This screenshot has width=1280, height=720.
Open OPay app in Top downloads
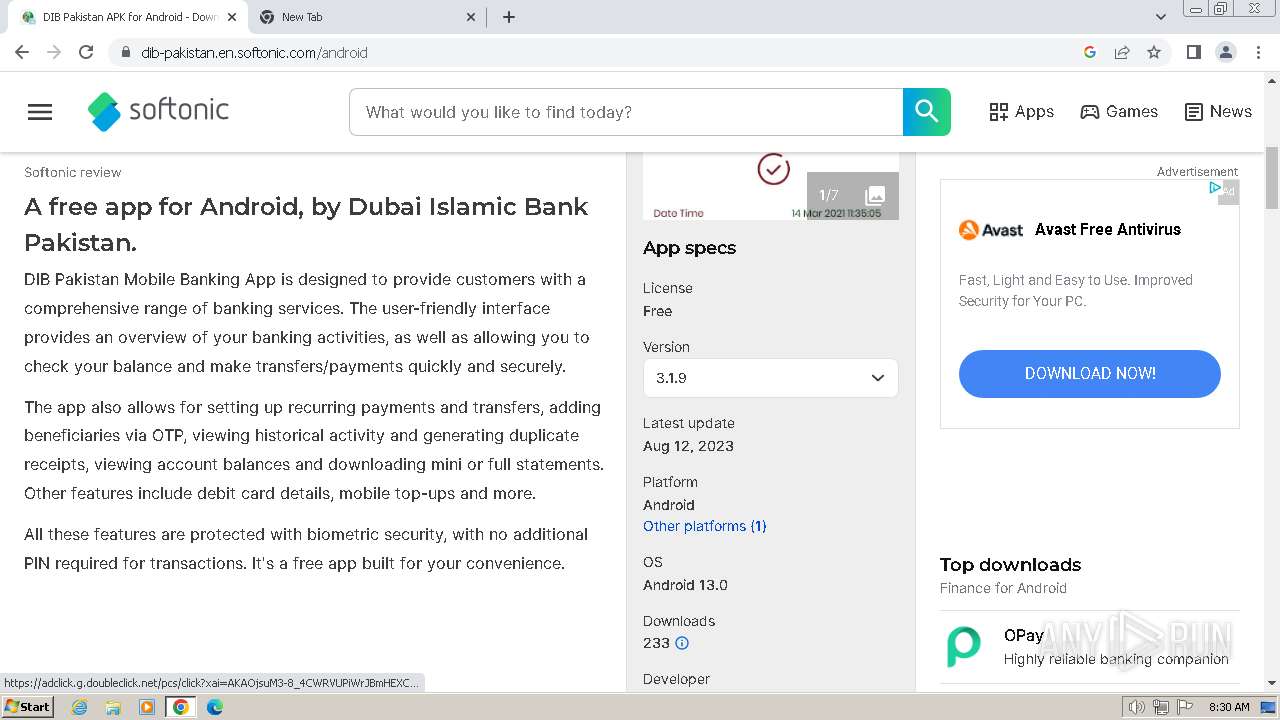coord(1089,647)
